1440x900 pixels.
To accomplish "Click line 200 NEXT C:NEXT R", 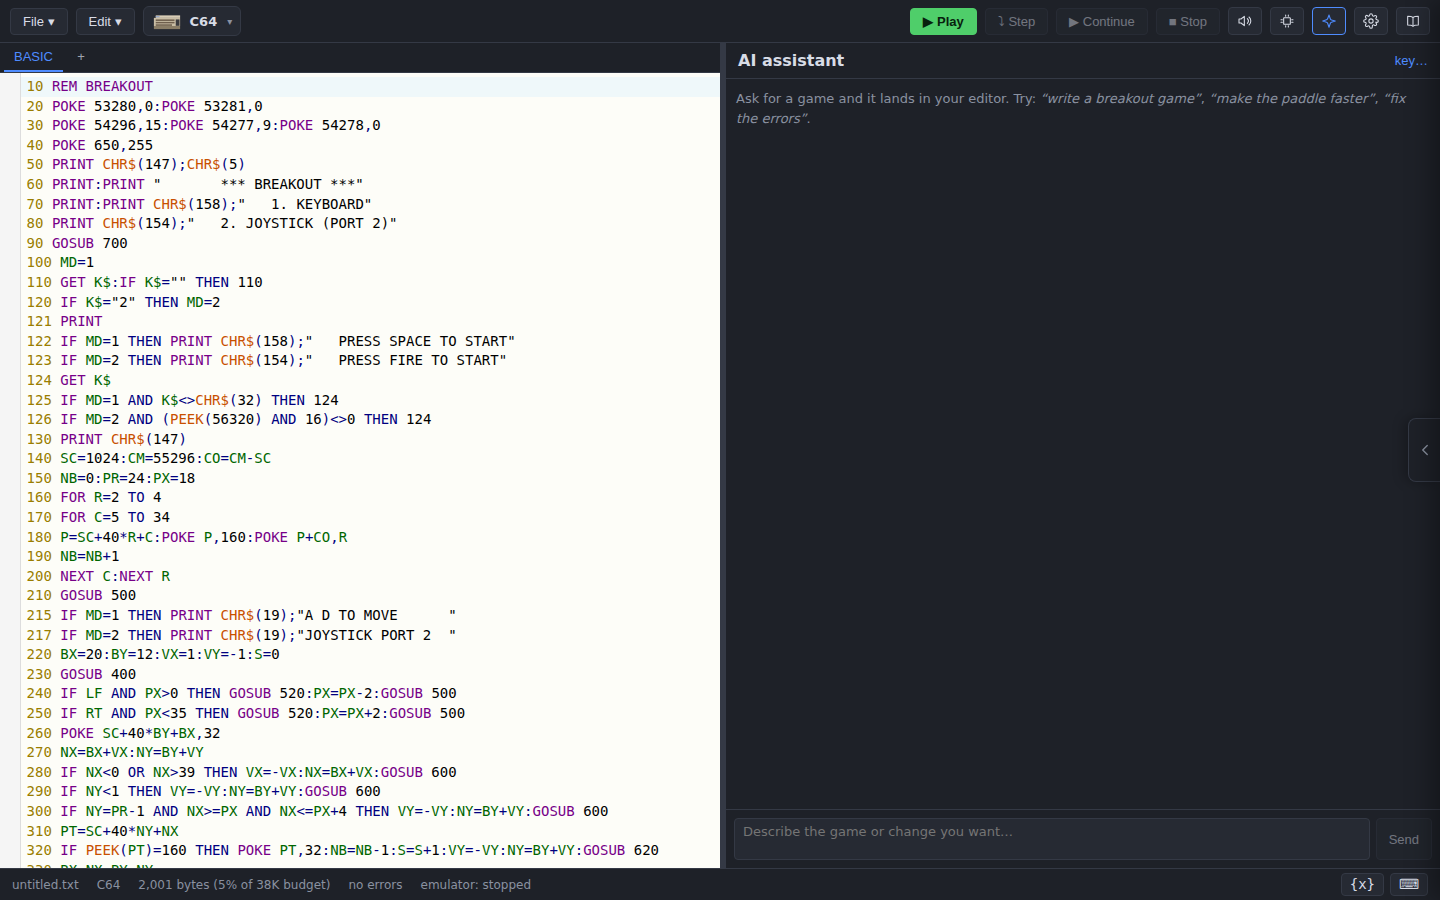I will [x=98, y=576].
